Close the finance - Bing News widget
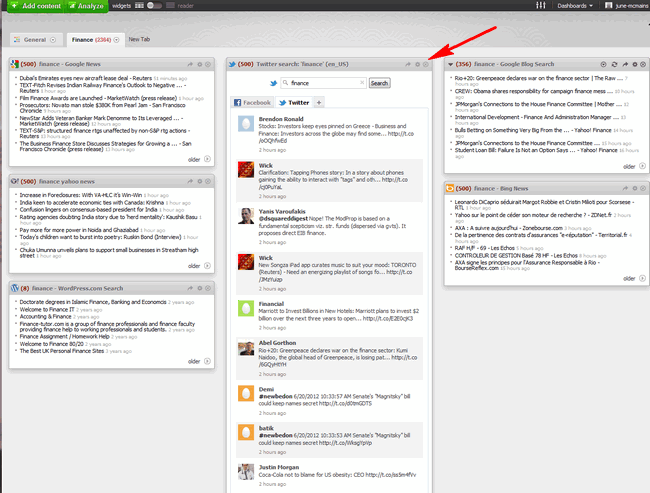Image resolution: width=650 pixels, height=493 pixels. pyautogui.click(x=643, y=188)
